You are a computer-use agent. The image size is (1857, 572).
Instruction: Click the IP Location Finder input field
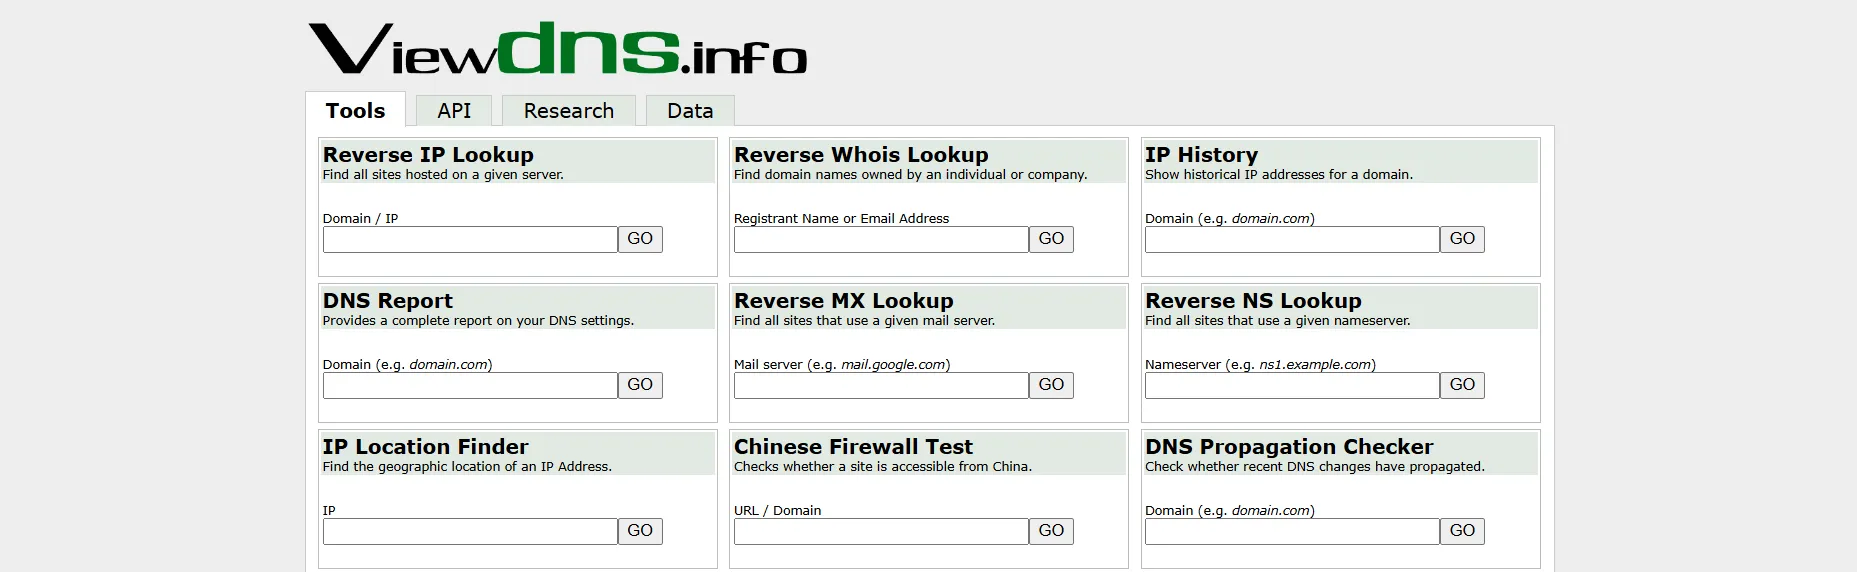tap(470, 531)
